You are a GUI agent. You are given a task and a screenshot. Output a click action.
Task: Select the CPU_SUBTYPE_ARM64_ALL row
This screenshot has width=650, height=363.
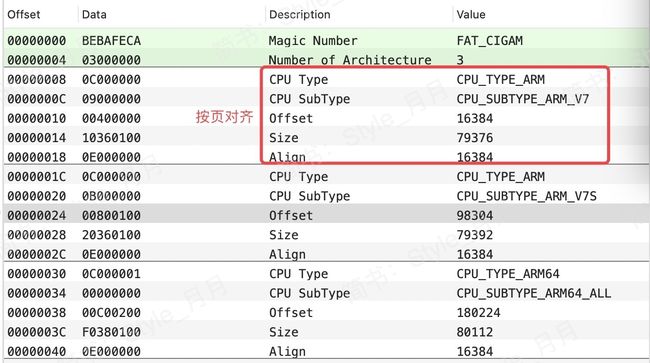tap(325, 293)
